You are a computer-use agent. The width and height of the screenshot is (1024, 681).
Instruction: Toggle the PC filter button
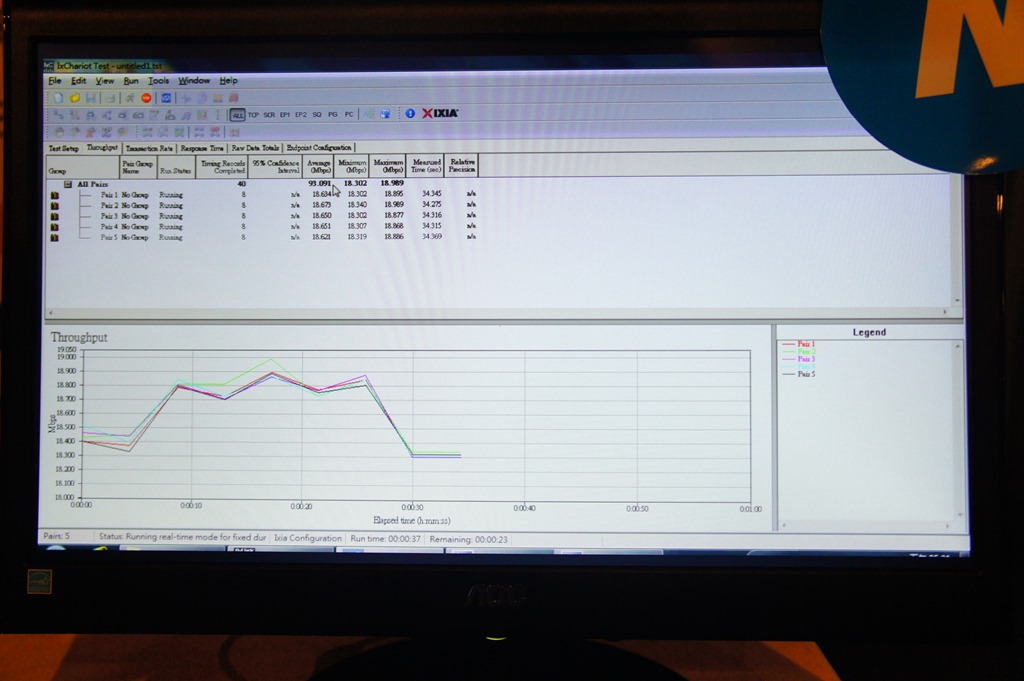click(x=349, y=115)
